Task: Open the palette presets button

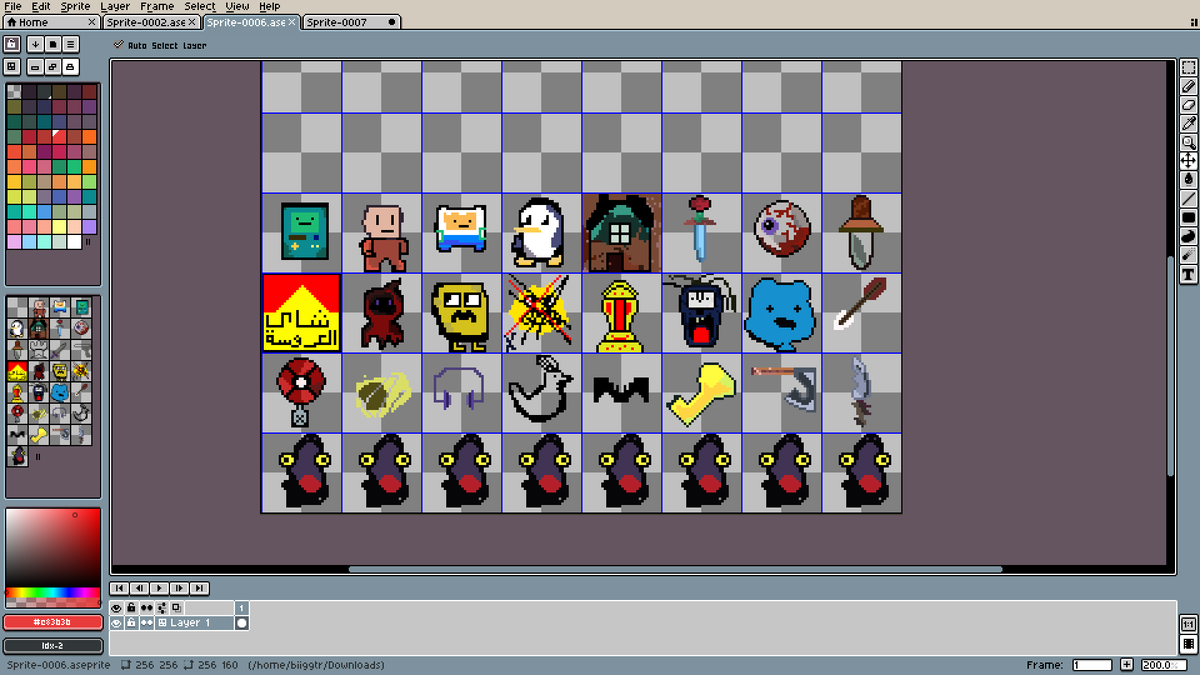Action: (53, 44)
